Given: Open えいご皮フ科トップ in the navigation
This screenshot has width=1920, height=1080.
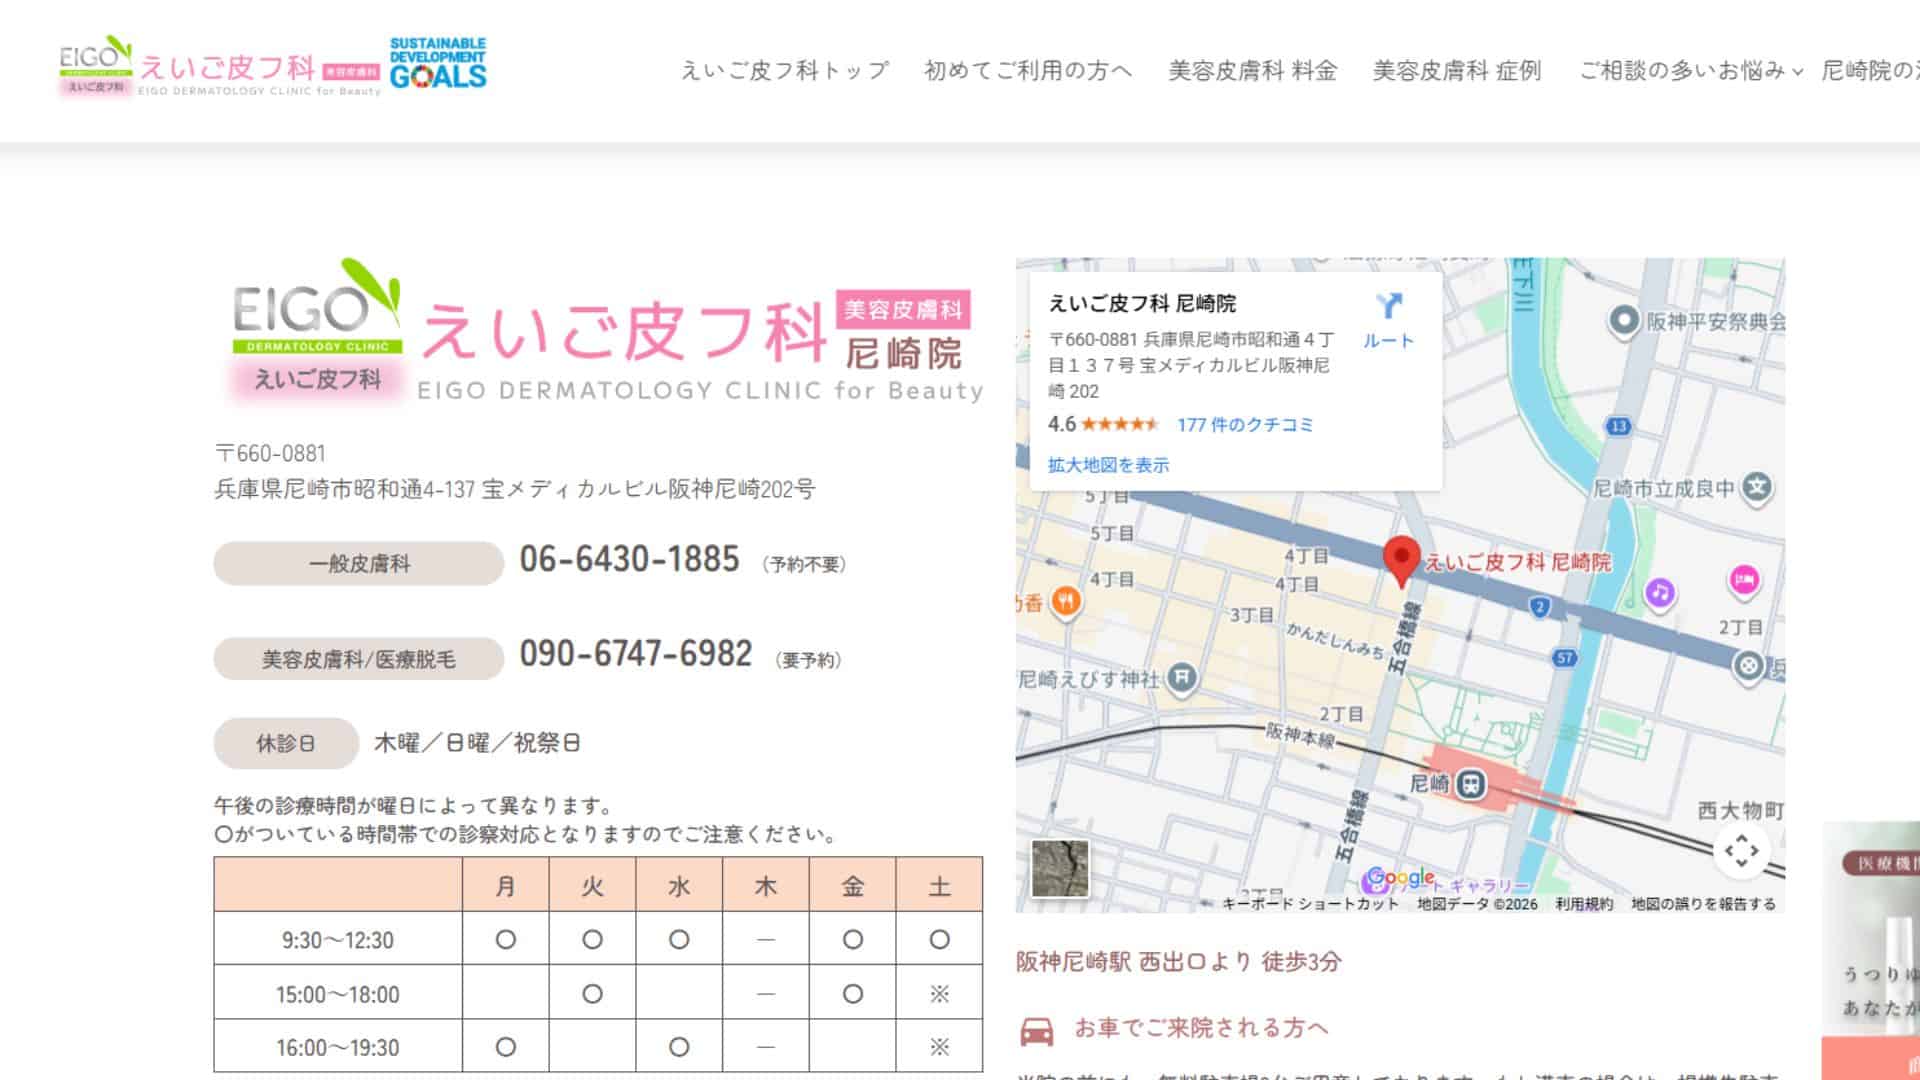Looking at the screenshot, I should (785, 70).
